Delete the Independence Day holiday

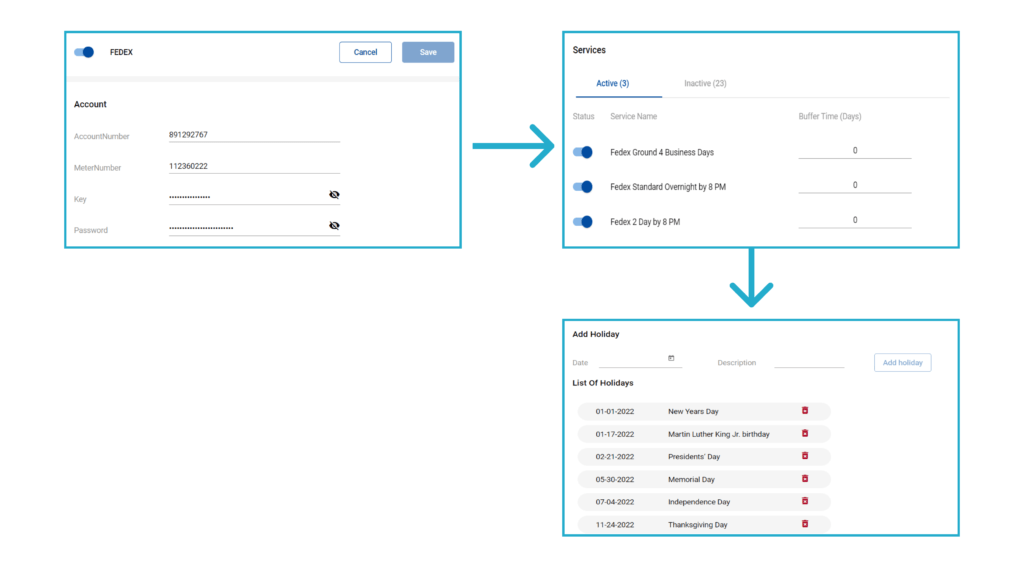tap(805, 501)
